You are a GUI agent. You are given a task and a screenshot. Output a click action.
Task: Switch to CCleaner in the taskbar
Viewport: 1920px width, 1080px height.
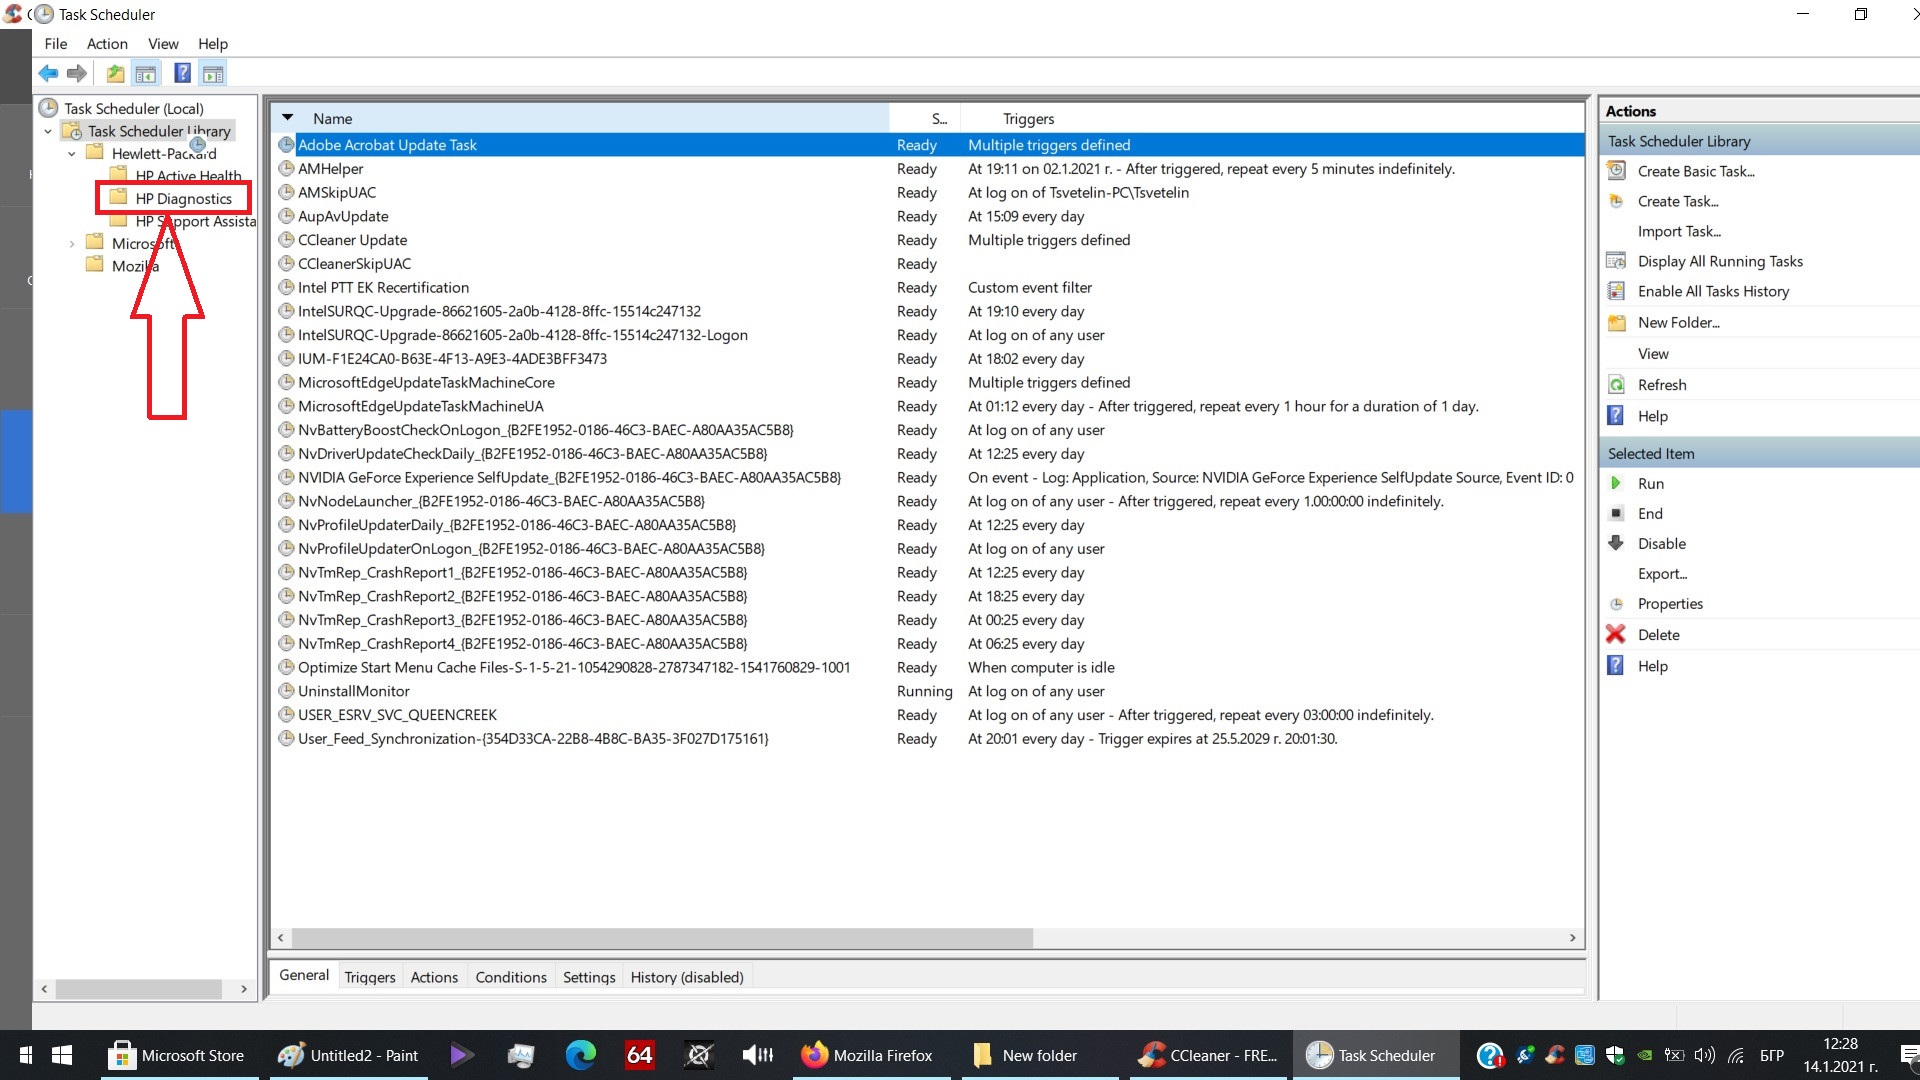click(x=1208, y=1055)
